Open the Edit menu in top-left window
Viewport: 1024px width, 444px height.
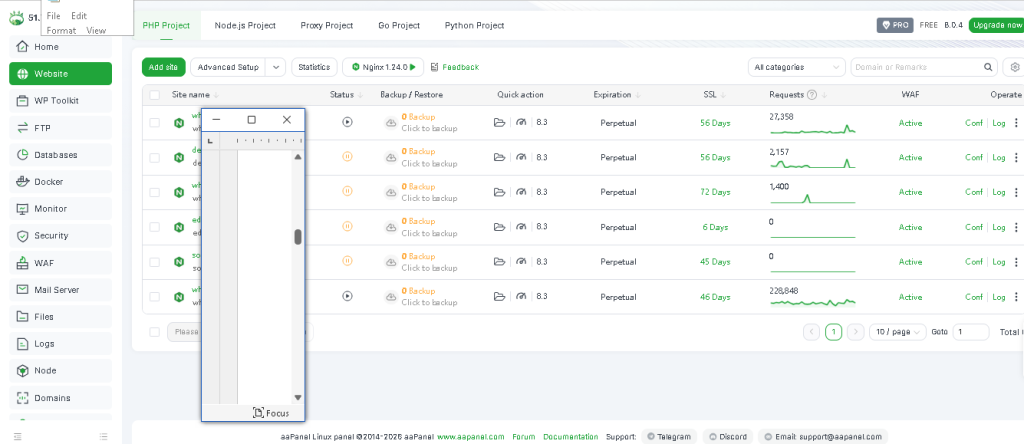(79, 16)
